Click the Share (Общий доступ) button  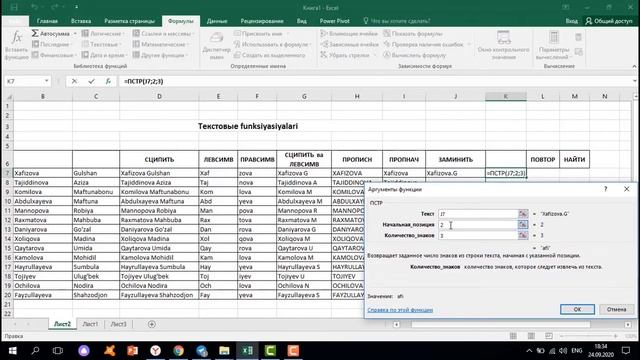609,21
